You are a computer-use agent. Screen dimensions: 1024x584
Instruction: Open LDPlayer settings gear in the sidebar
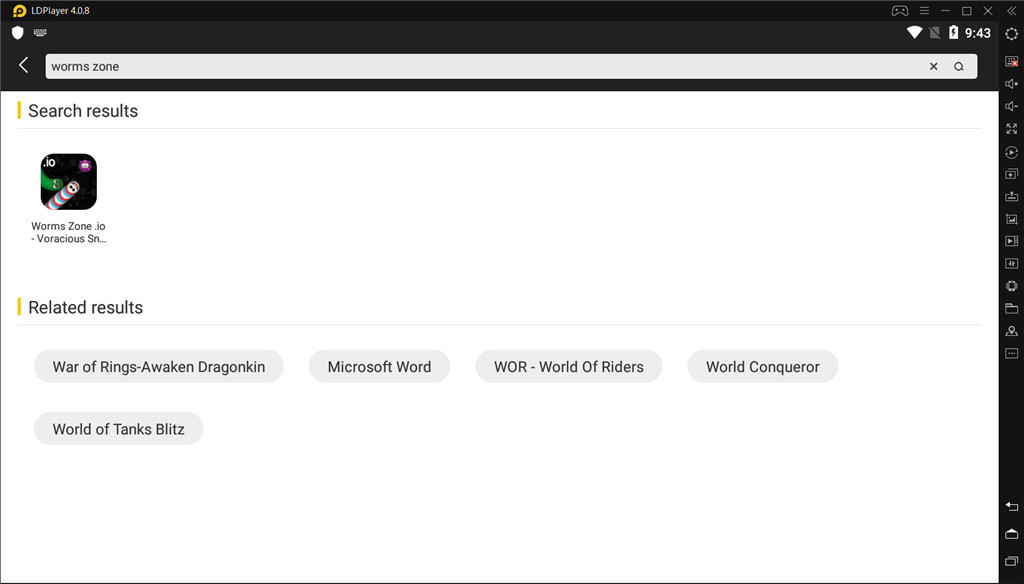point(1011,34)
